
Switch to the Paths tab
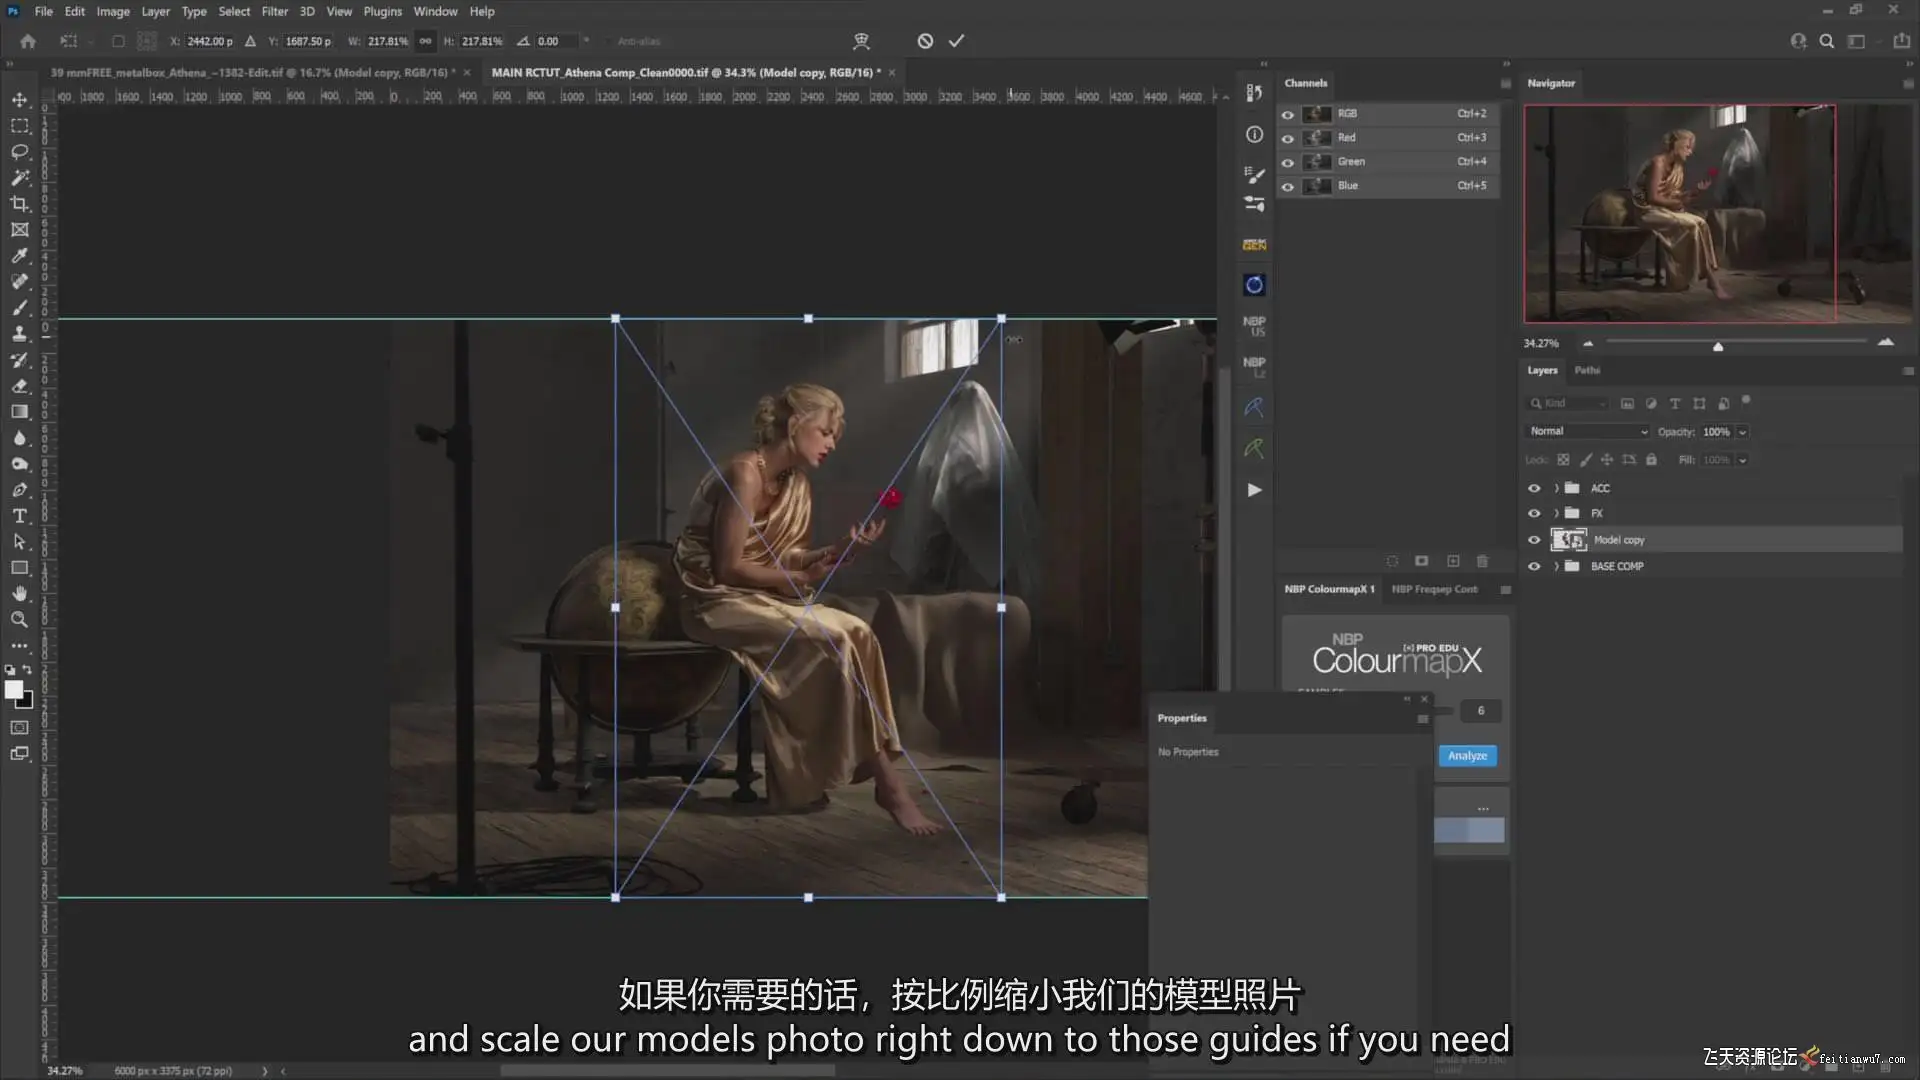[1587, 370]
